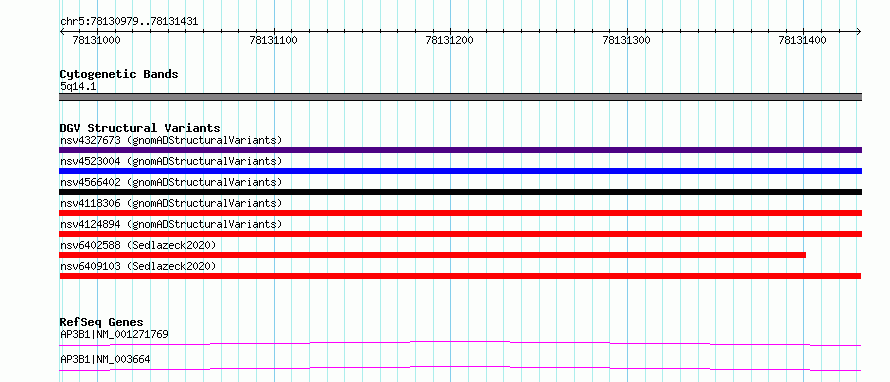The height and width of the screenshot is (382, 890).
Task: Click the nsv4566402 black variant bar
Action: point(460,192)
